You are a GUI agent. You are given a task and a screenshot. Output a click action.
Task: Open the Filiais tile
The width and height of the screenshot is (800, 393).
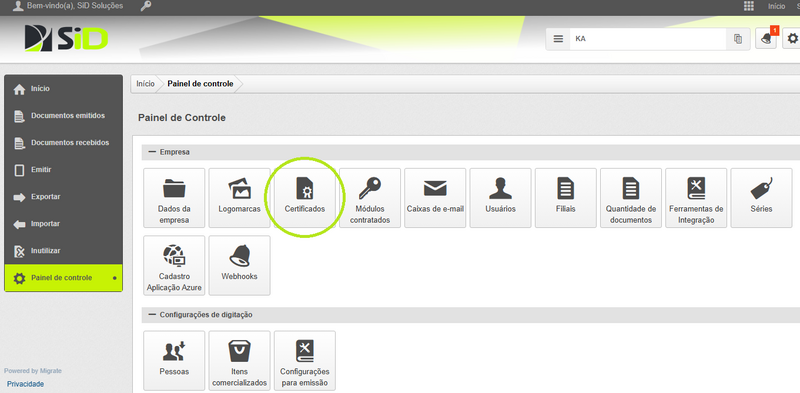coord(566,198)
